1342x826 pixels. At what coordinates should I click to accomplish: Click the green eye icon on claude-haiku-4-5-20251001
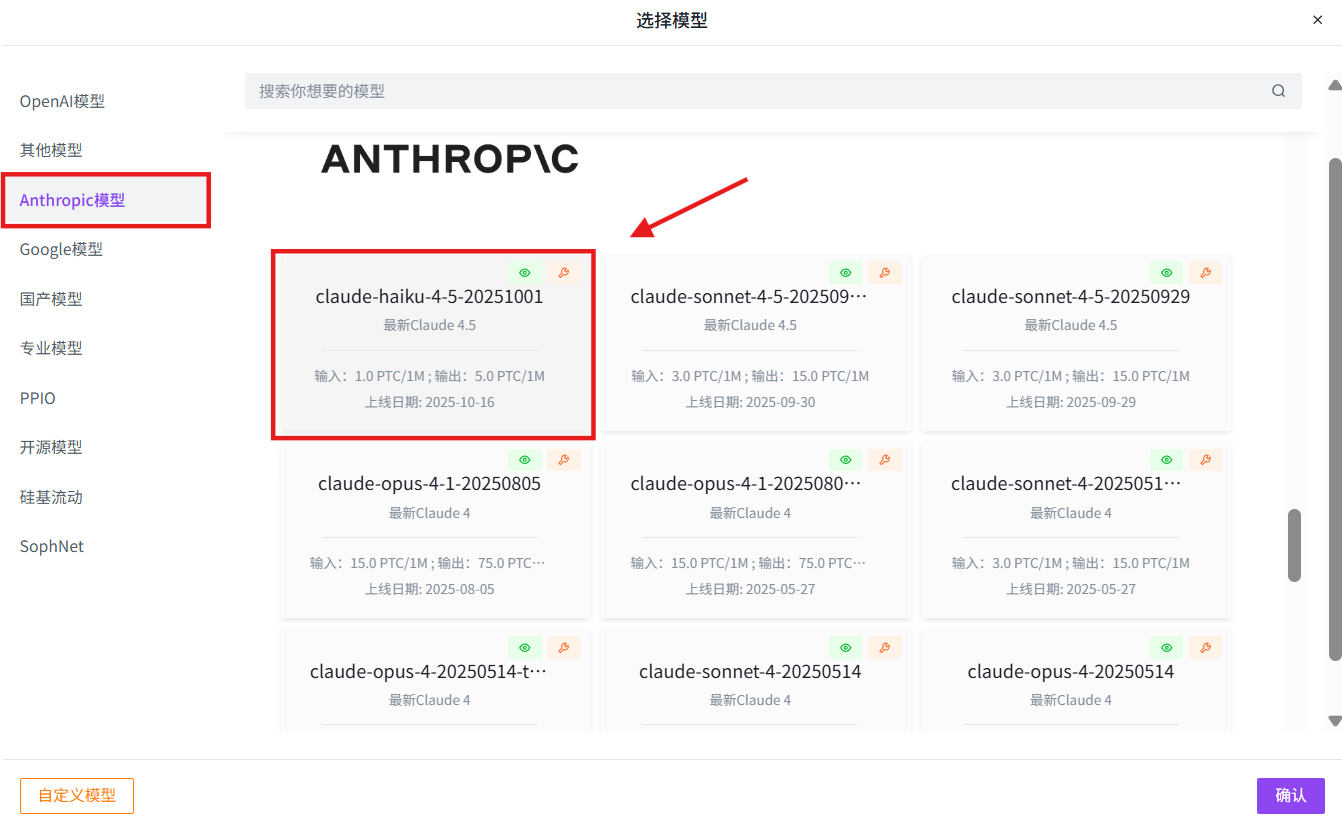point(524,273)
